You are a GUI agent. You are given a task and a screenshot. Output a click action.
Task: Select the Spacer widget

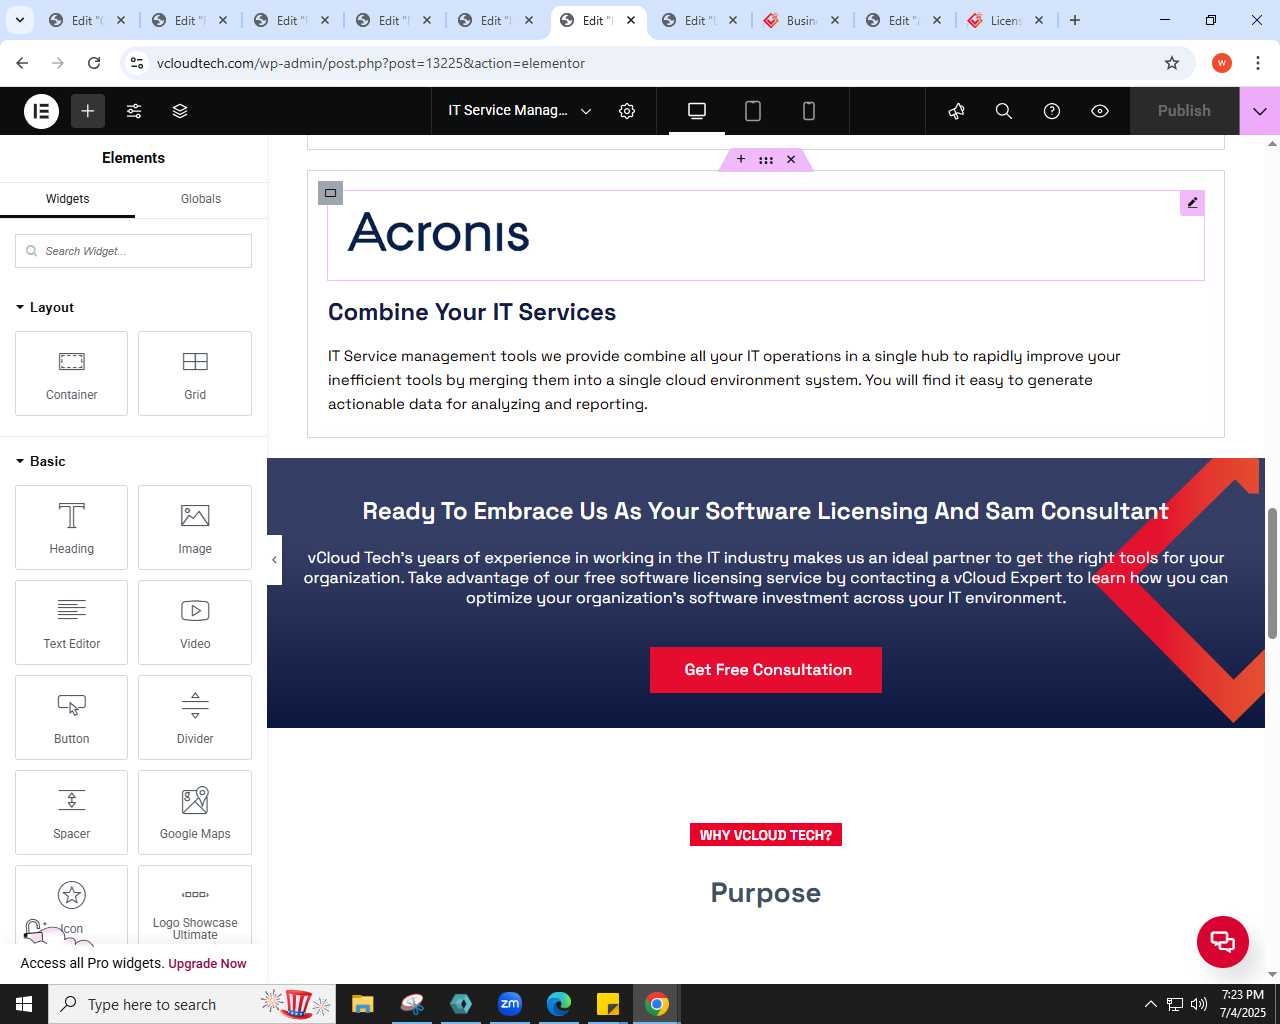coord(71,812)
